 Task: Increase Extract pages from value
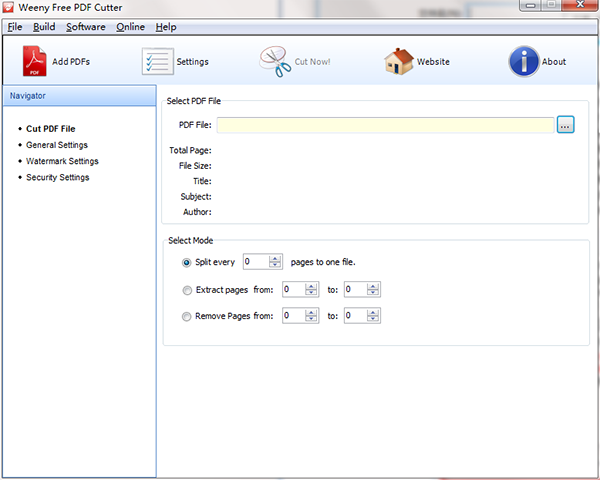(x=311, y=286)
